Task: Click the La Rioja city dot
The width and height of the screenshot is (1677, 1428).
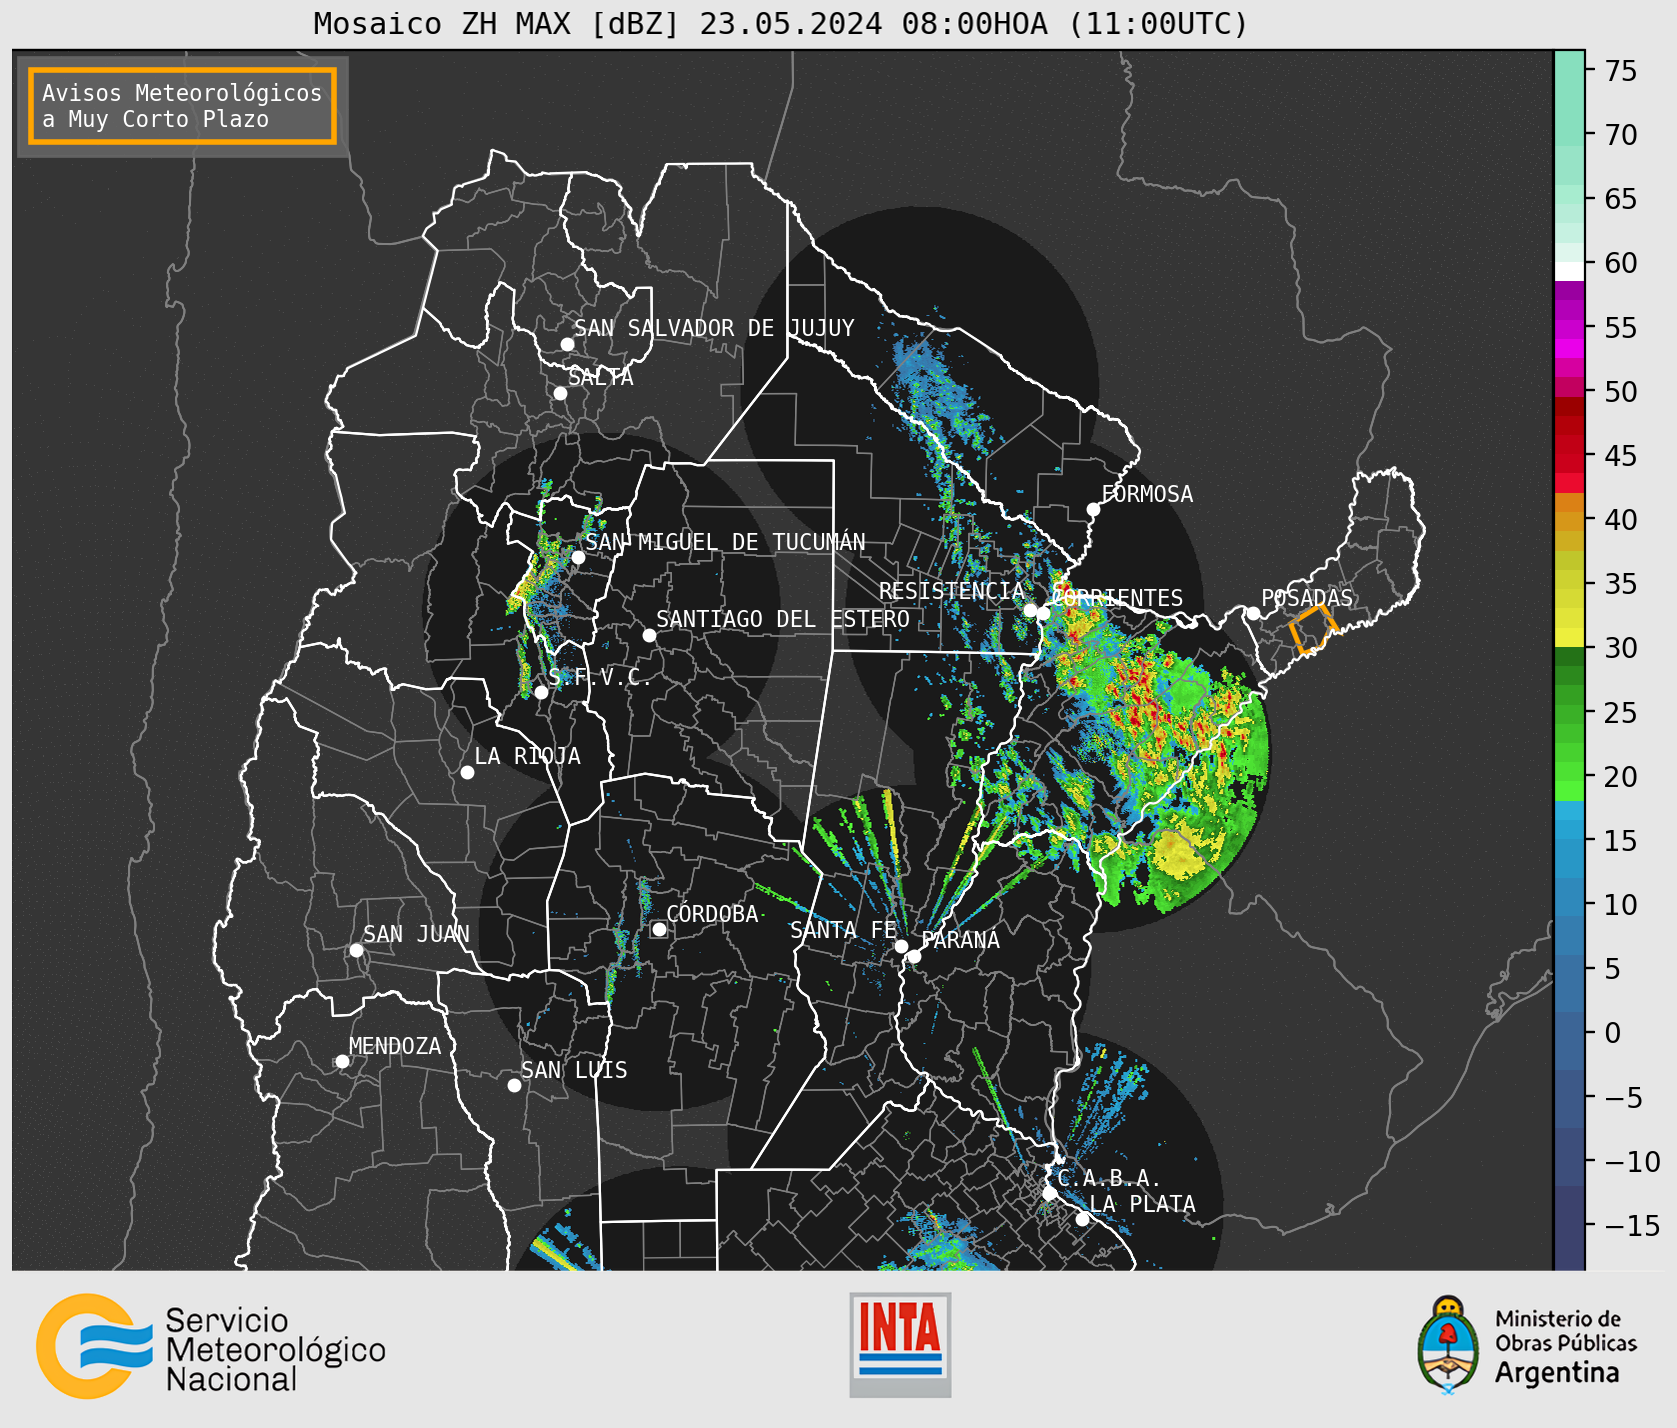Action: coord(467,772)
